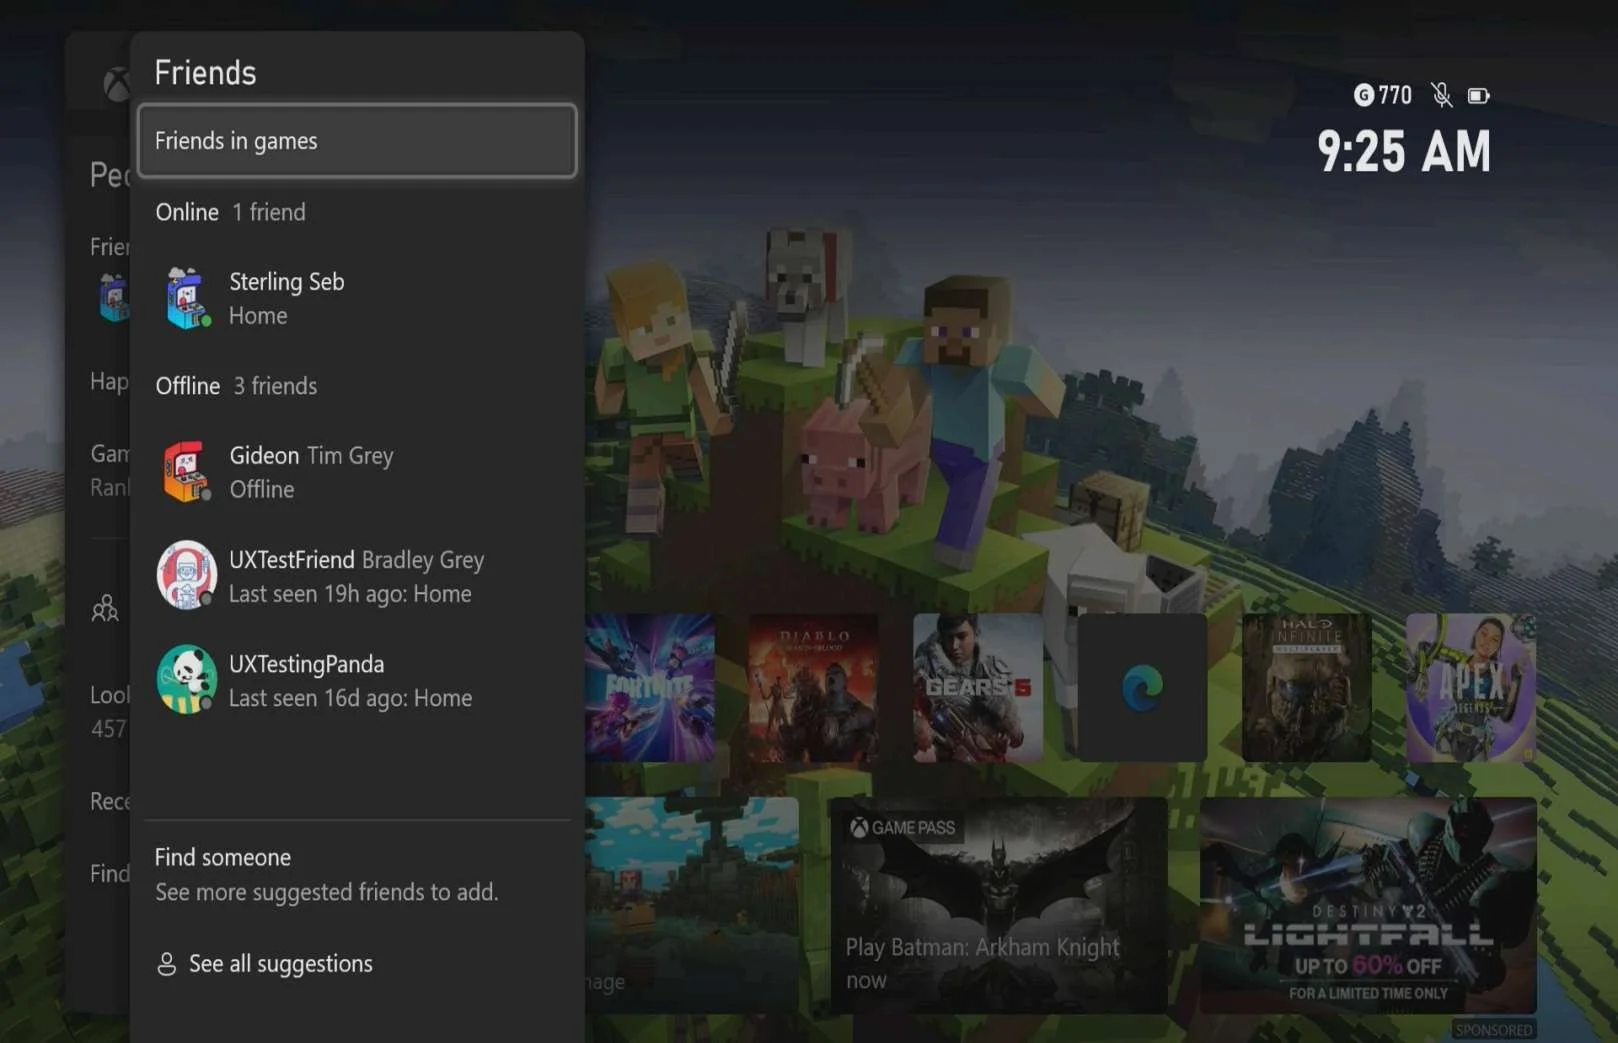This screenshot has height=1043, width=1618.
Task: Launch the Gears 5 game tile
Action: click(x=978, y=688)
